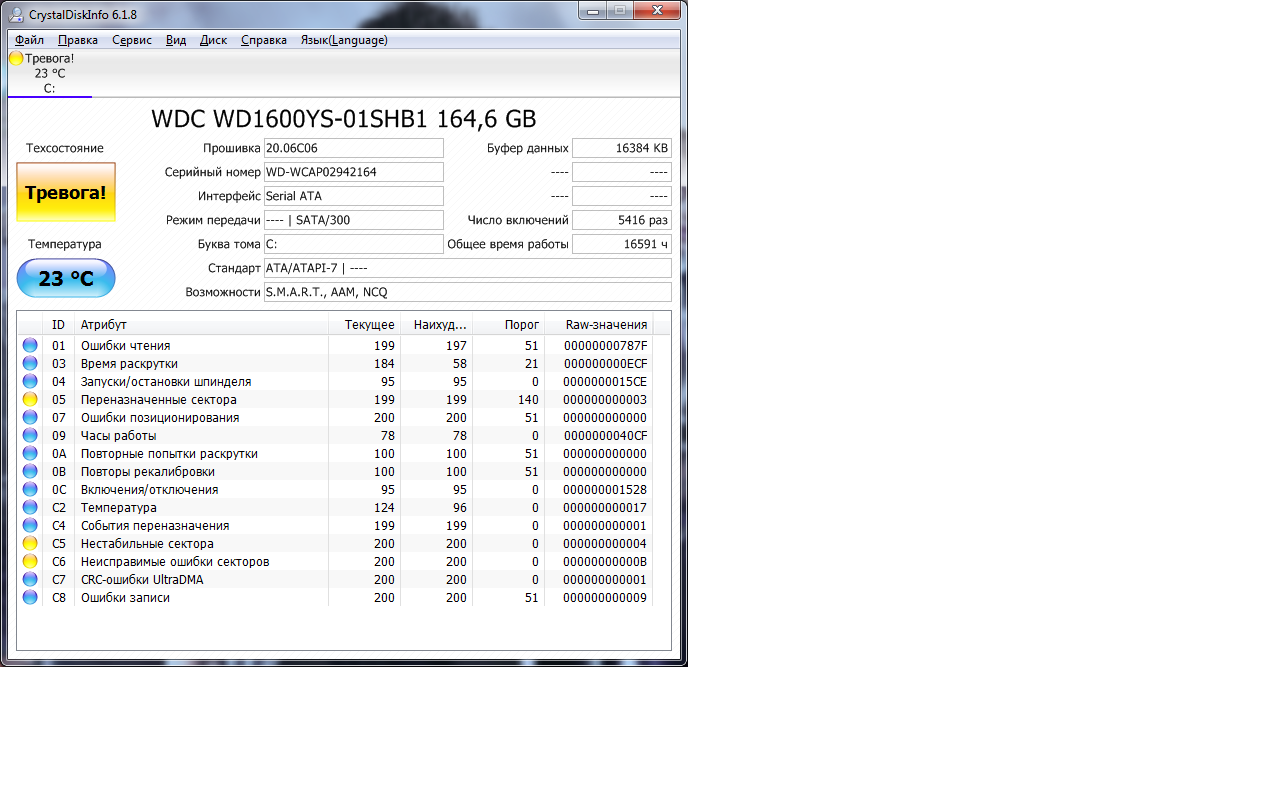
Task: Open the Файл menu
Action: point(29,40)
